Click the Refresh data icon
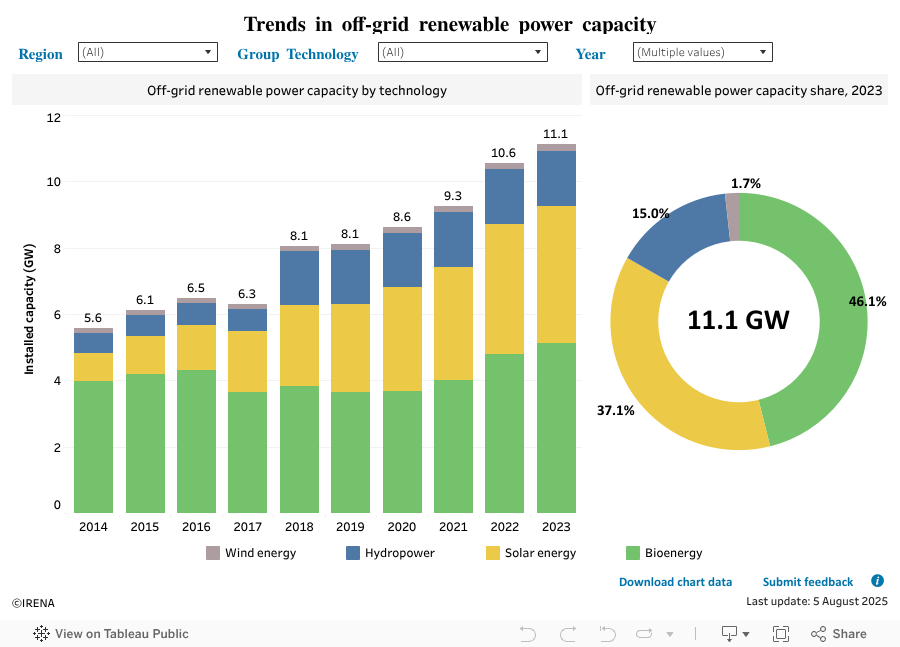This screenshot has height=647, width=900. (x=645, y=634)
